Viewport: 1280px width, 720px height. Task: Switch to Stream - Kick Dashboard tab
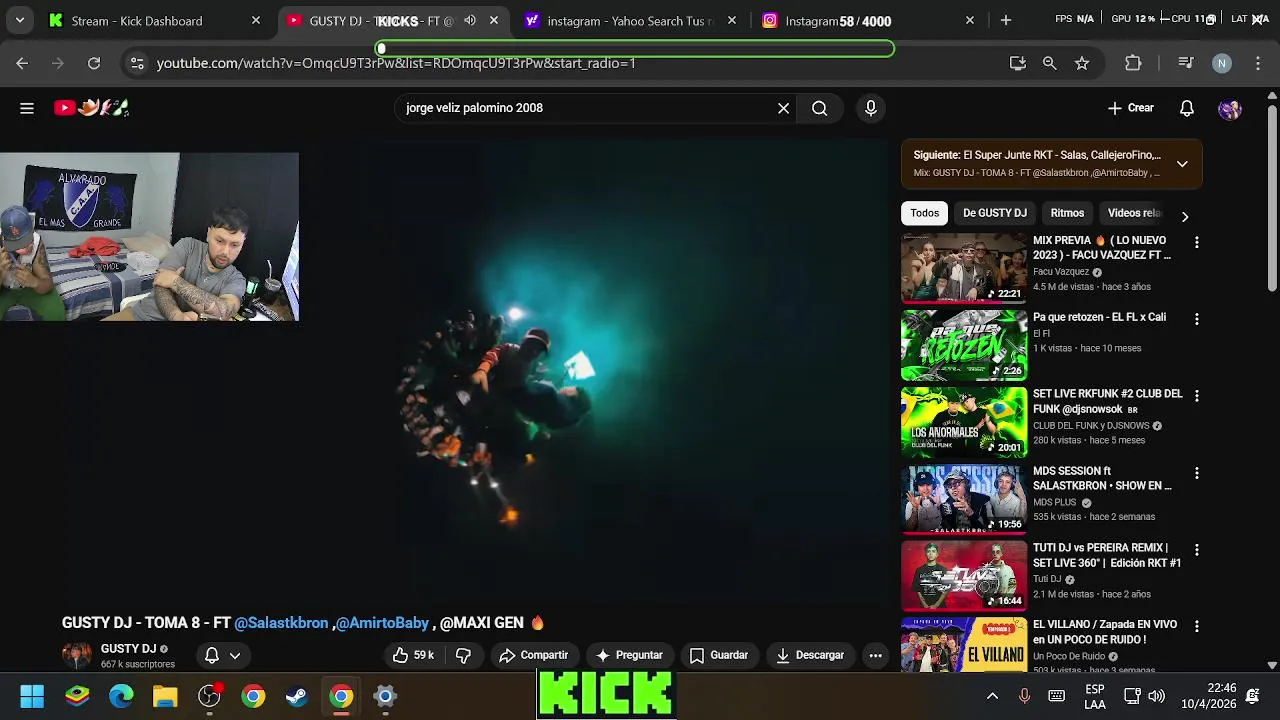coord(155,20)
